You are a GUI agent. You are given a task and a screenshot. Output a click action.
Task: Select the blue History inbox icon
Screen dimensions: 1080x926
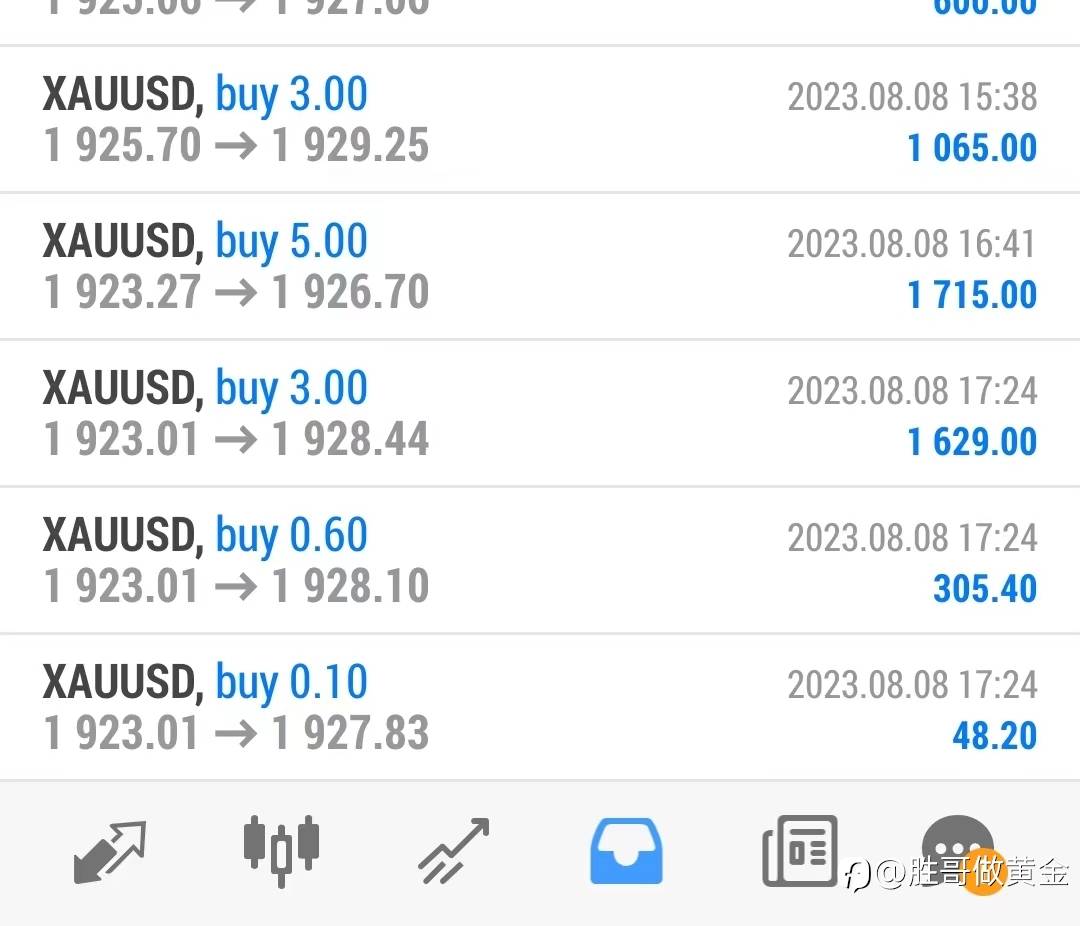pos(626,851)
